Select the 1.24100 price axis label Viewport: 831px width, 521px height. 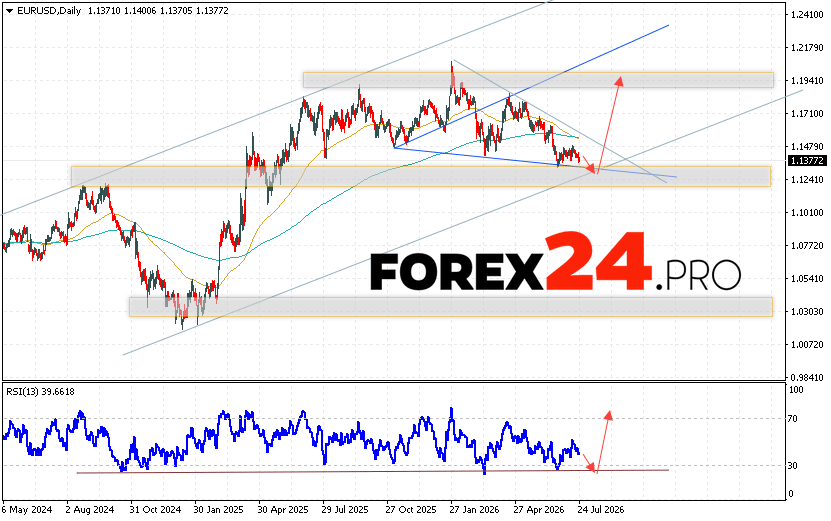(x=807, y=15)
